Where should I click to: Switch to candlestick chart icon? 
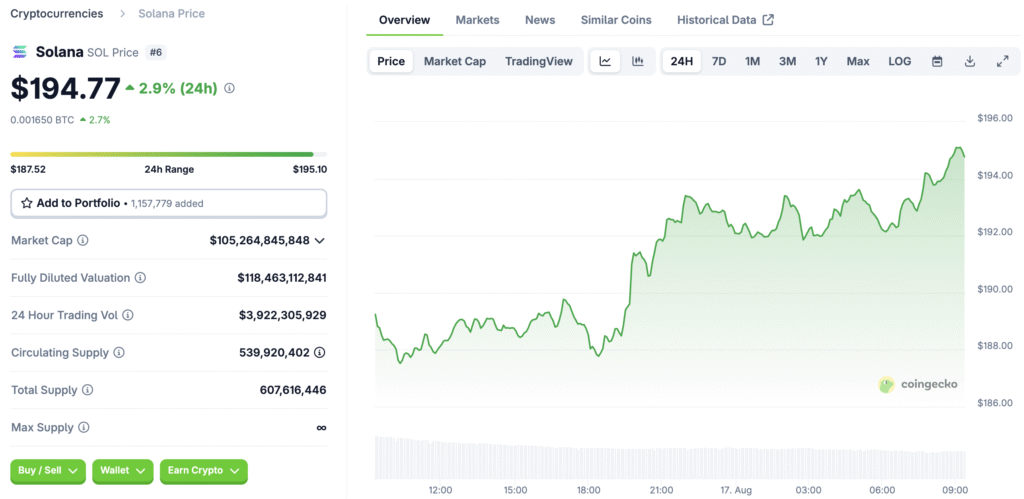pos(637,61)
